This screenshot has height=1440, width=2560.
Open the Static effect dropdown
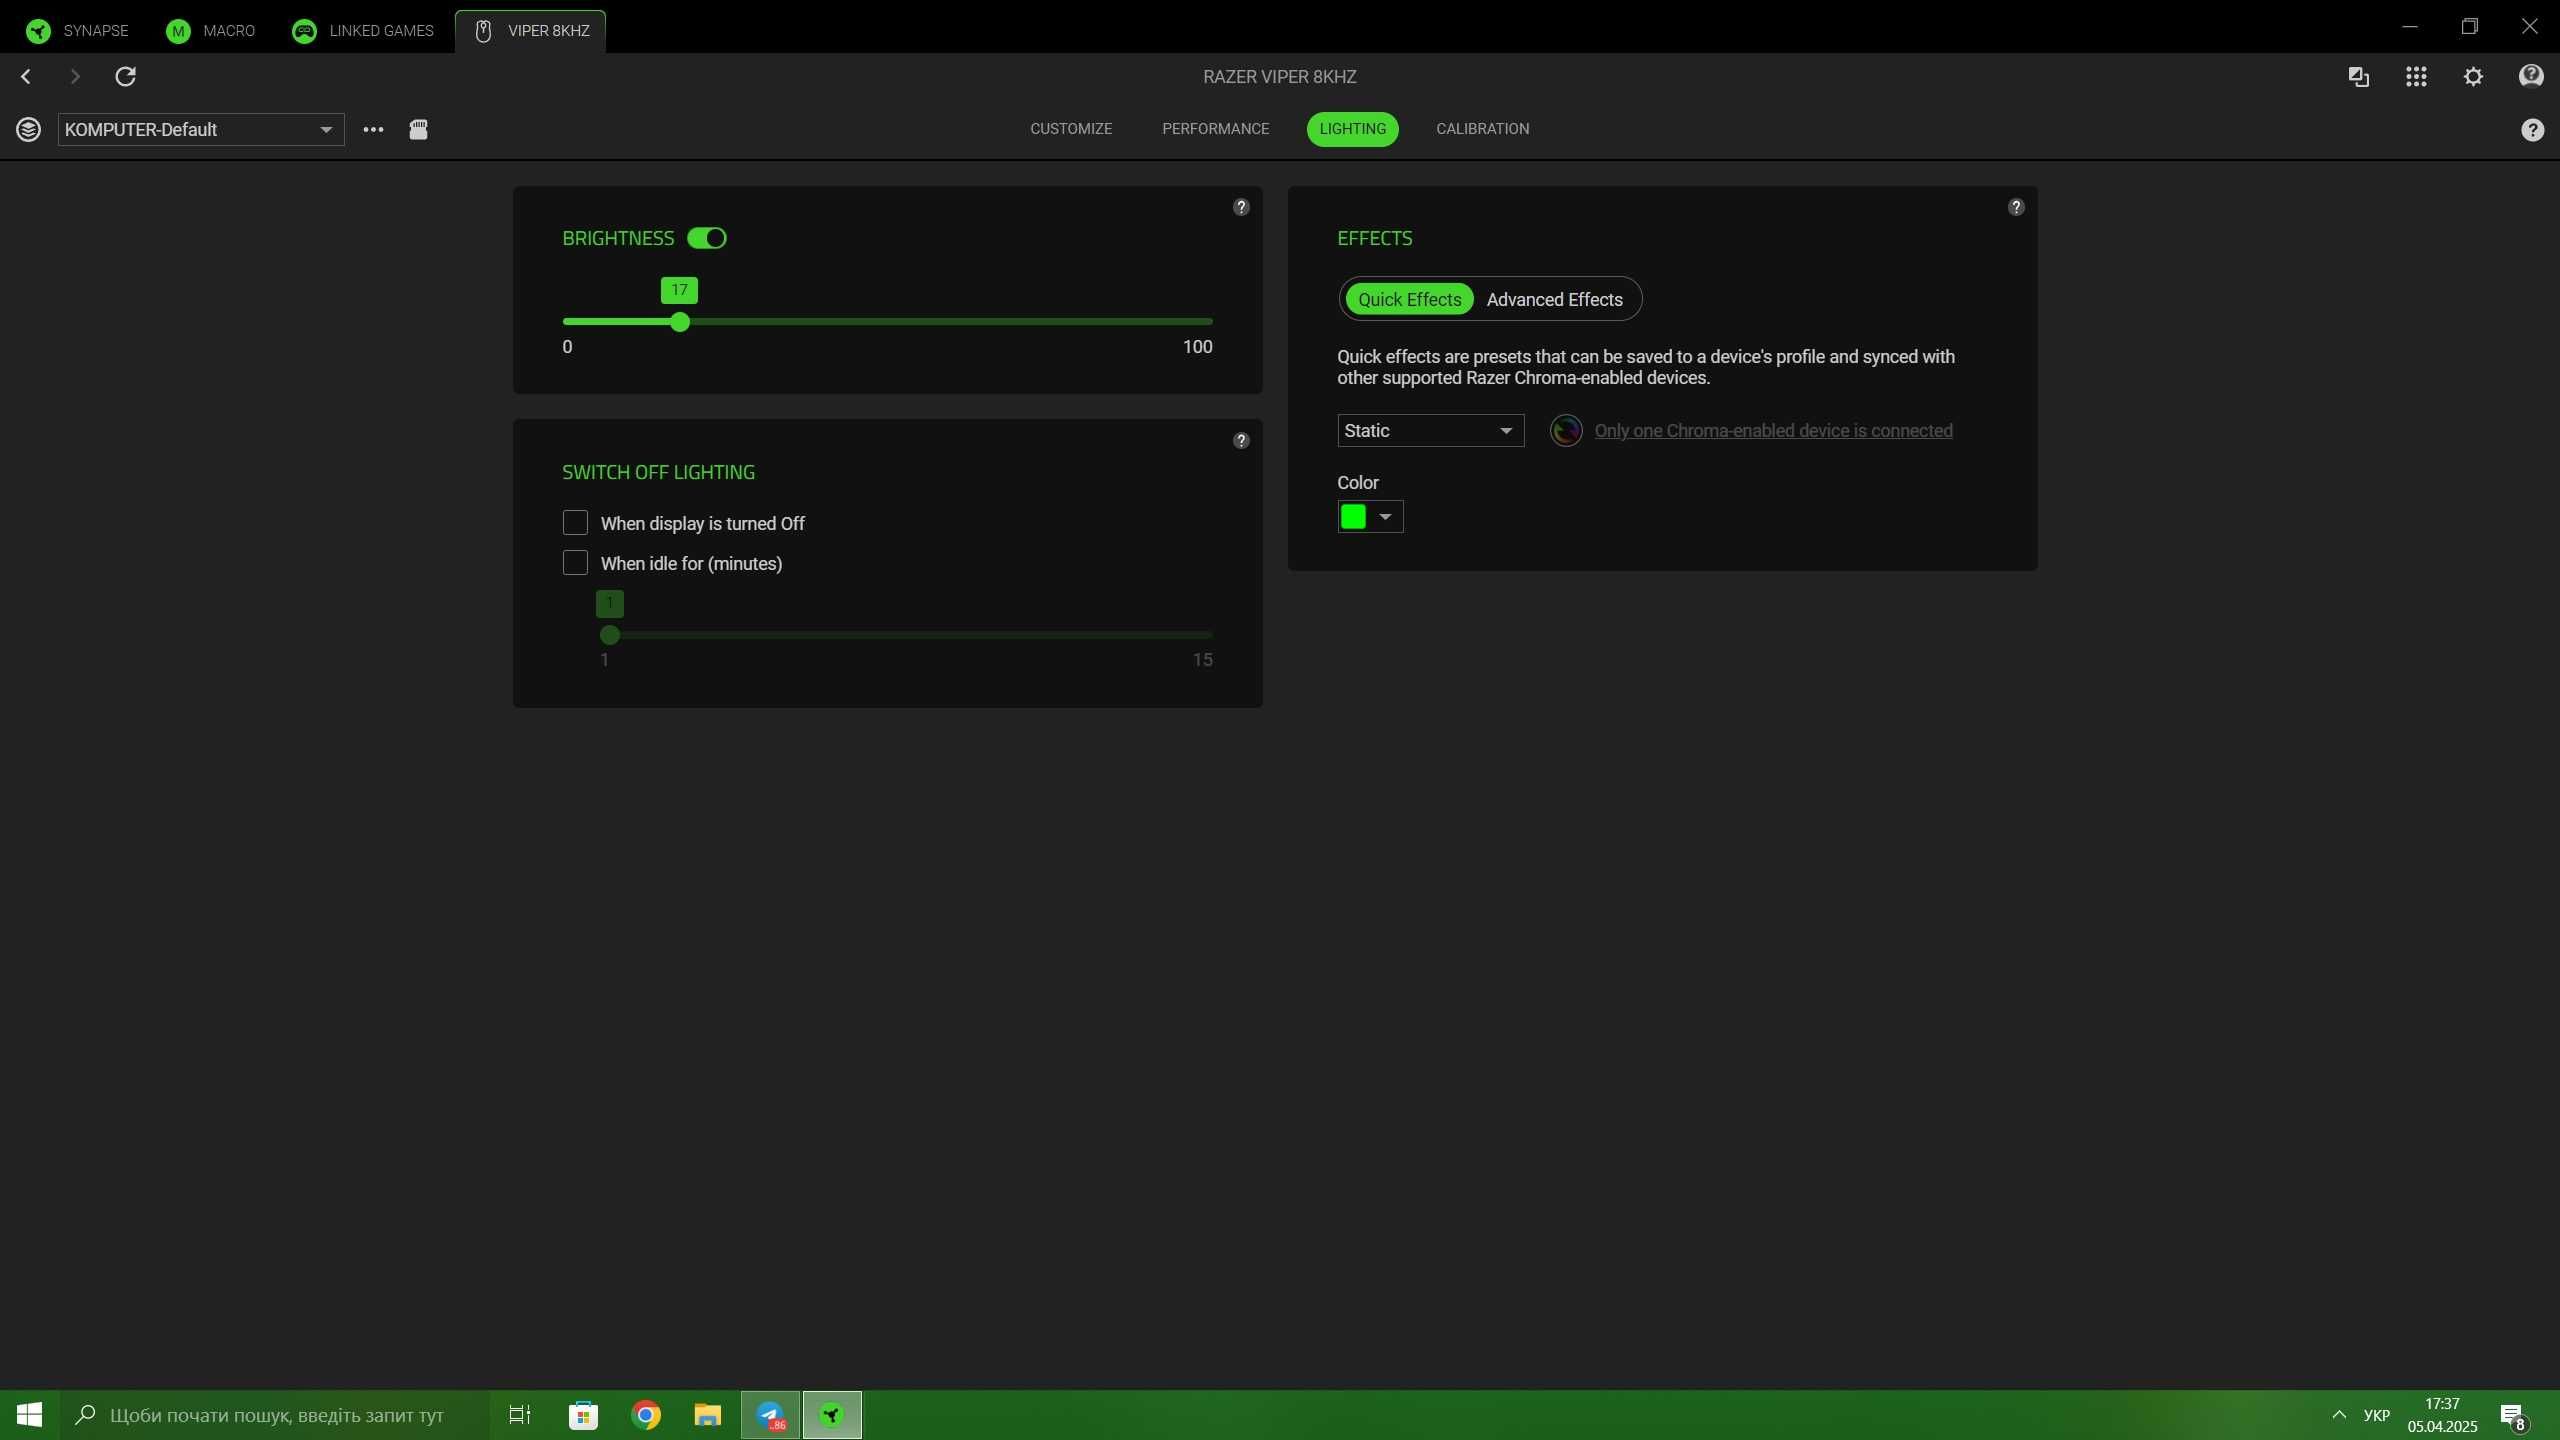(1430, 430)
